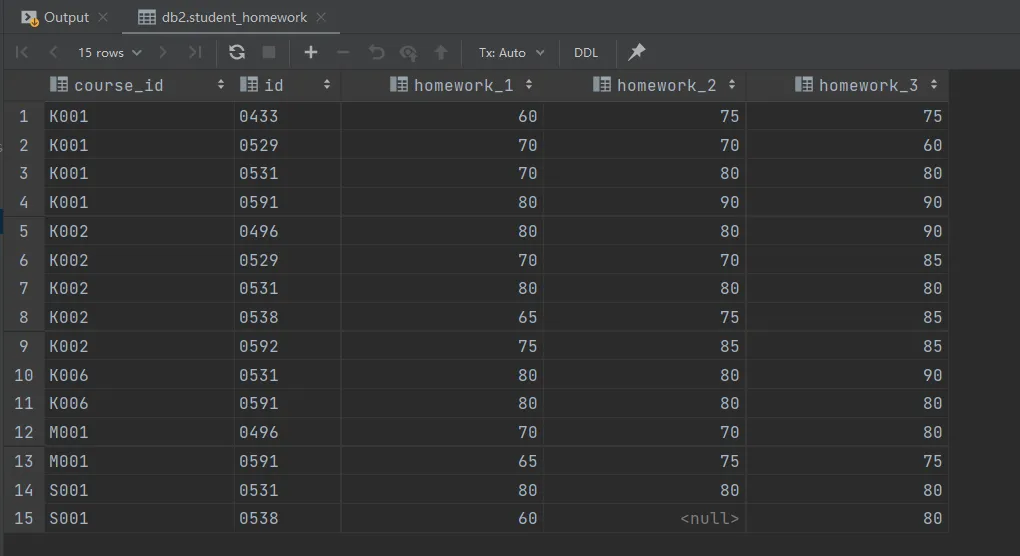Submit changes with the up arrow icon

point(441,52)
